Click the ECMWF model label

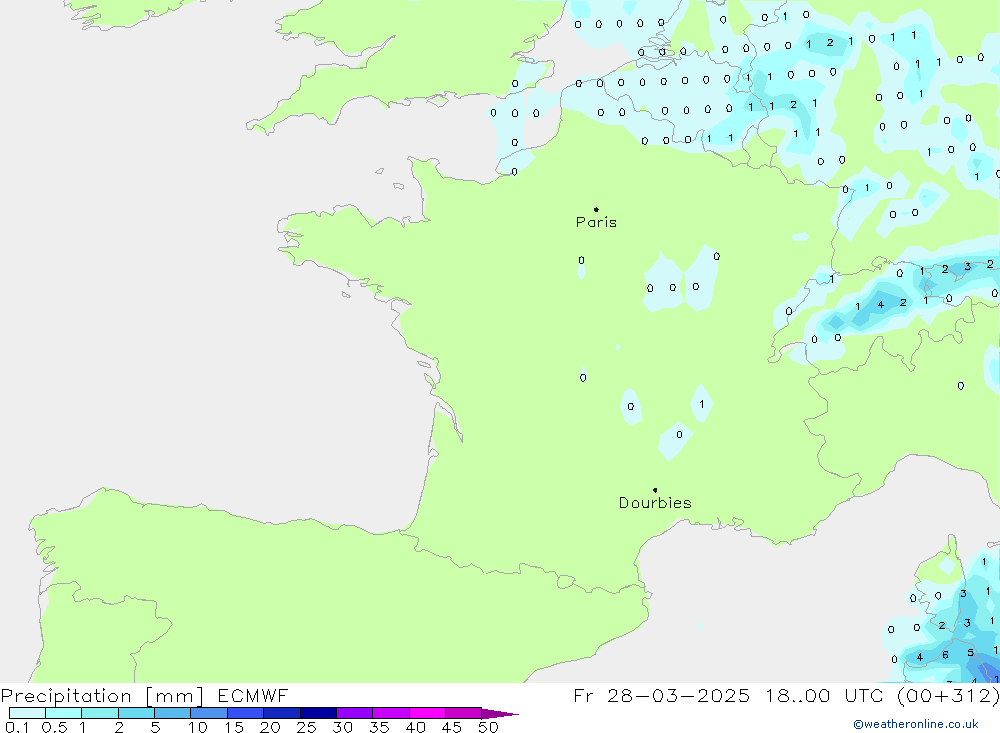pos(253,696)
